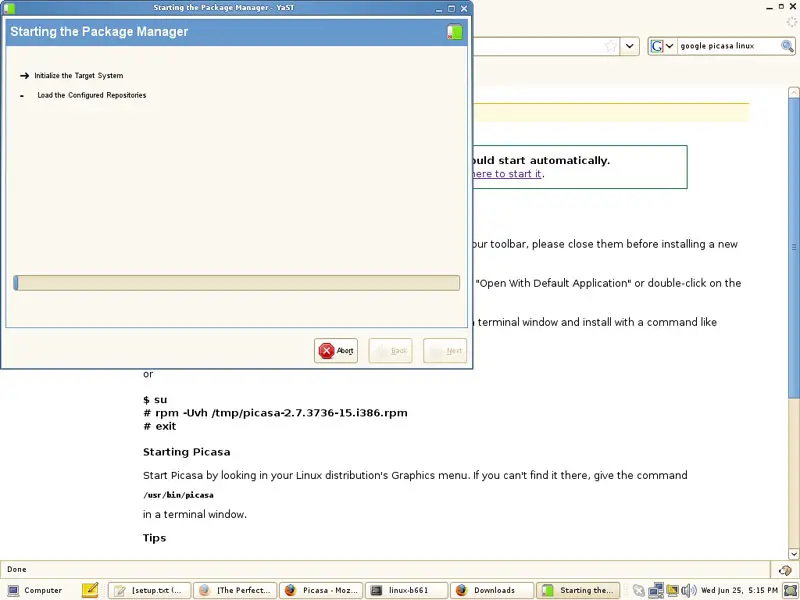Click the scrollbar up arrow in Firefox

click(x=793, y=93)
